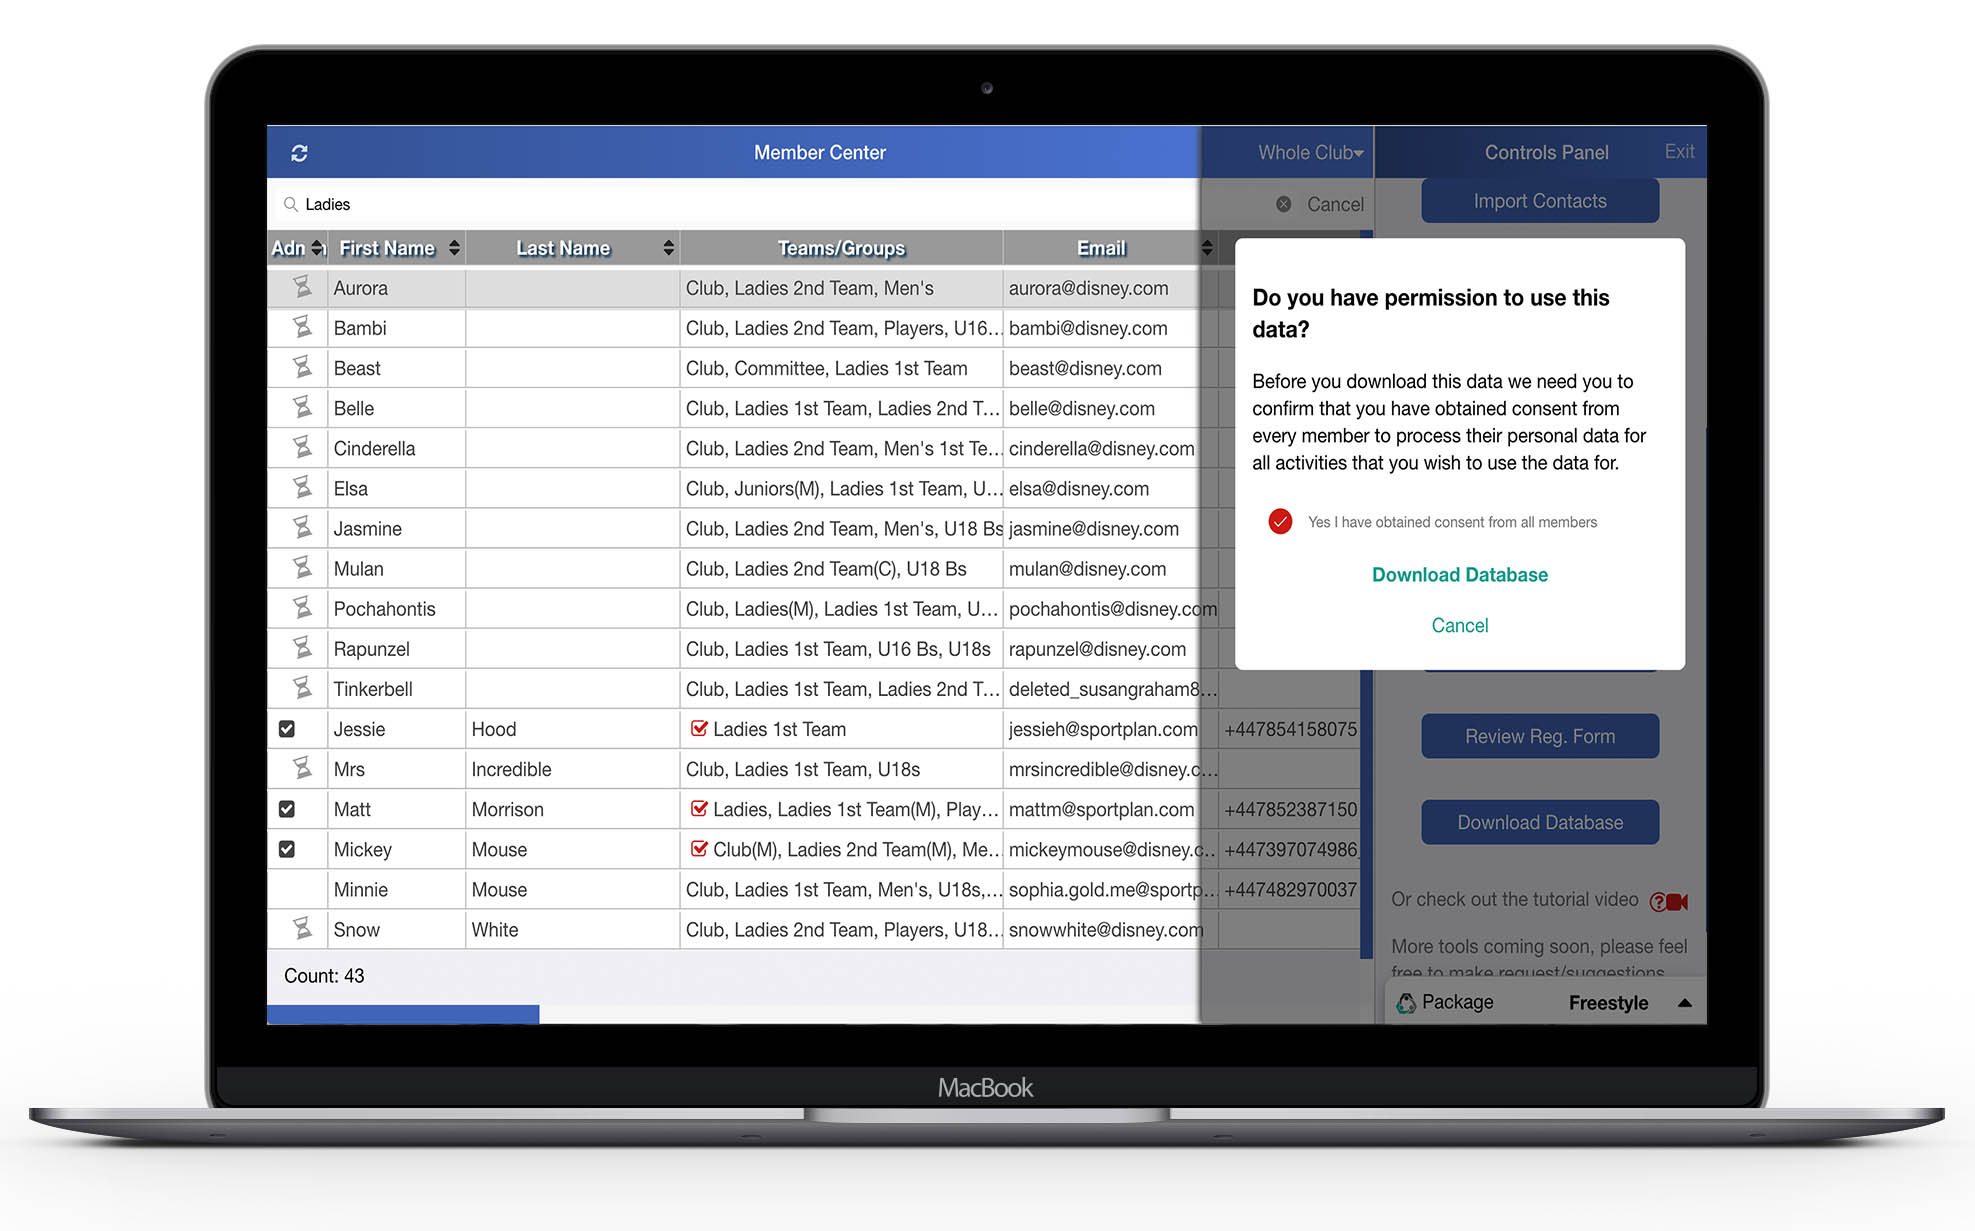
Task: Click the clear search X icon
Action: pos(1284,204)
